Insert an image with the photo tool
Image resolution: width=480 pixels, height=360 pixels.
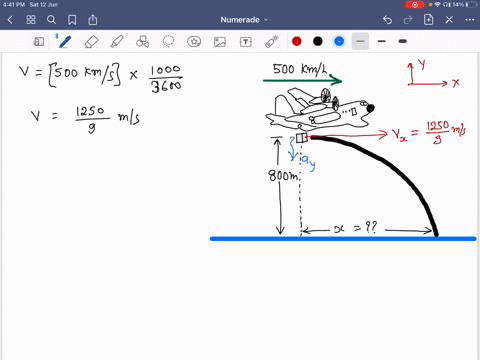click(x=220, y=42)
